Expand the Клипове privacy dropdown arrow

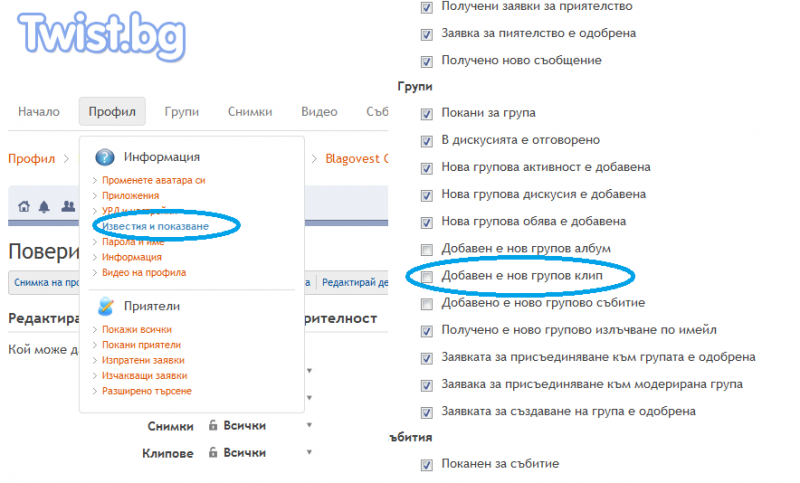309,453
